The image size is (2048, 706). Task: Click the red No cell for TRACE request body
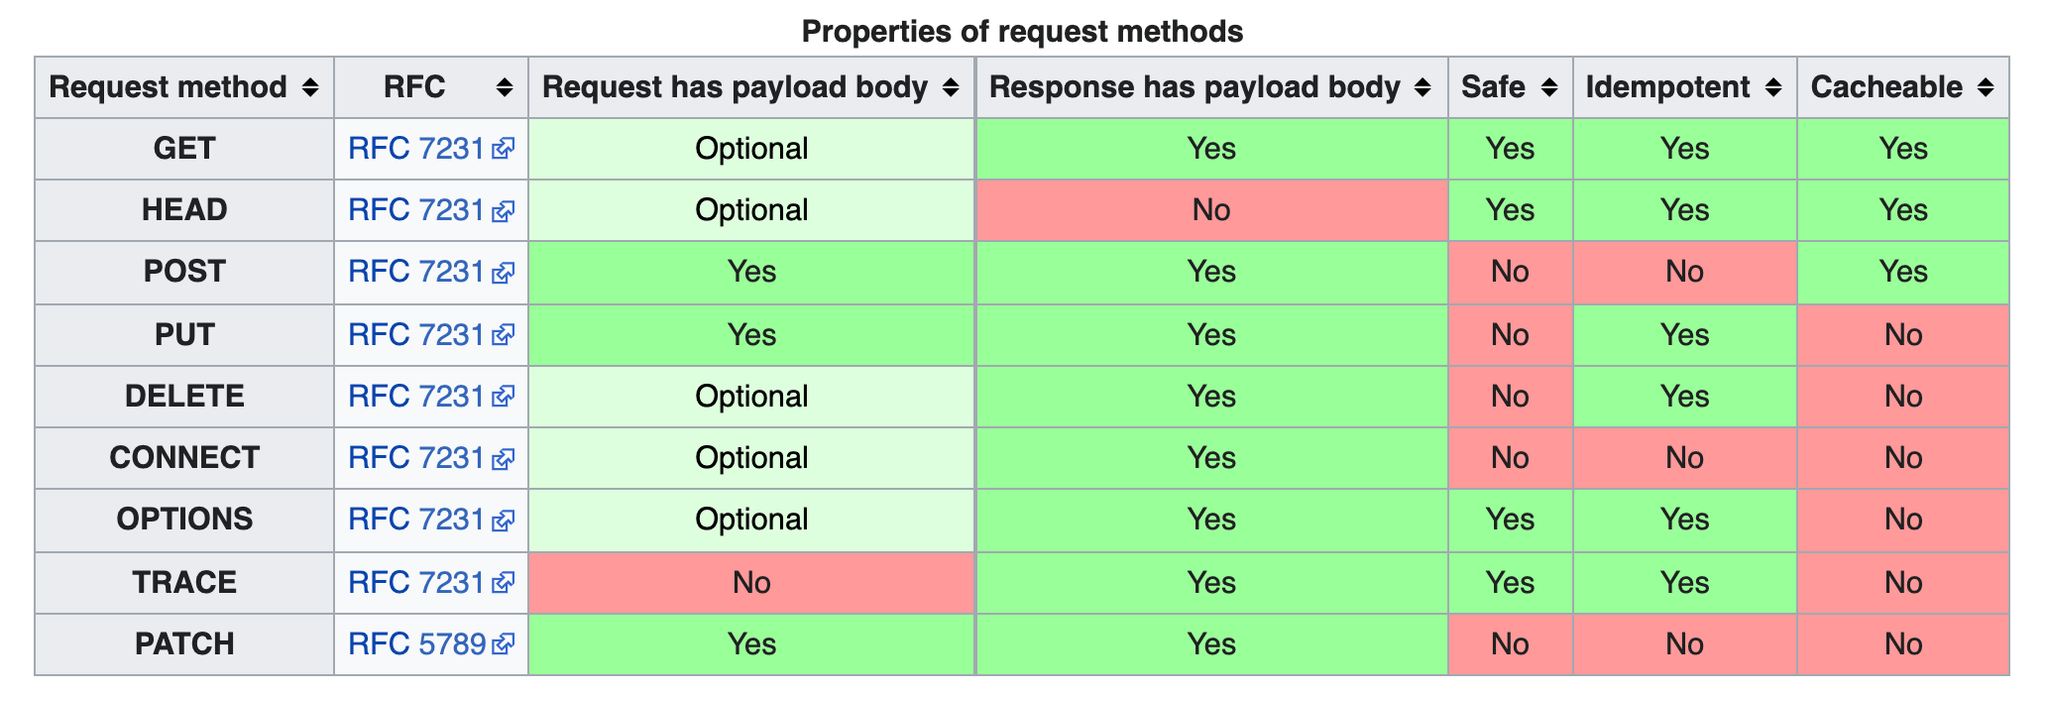pyautogui.click(x=752, y=582)
